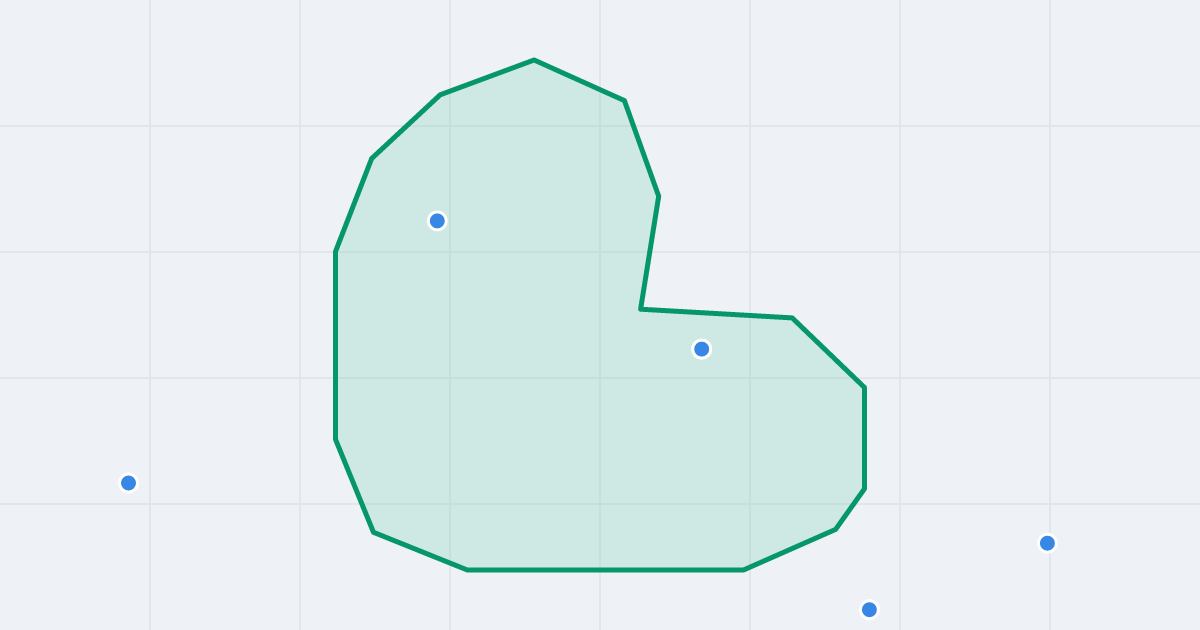Viewport: 1200px width, 630px height.
Task: Select the blue point inside the polygon below the notch
Action: click(x=702, y=349)
